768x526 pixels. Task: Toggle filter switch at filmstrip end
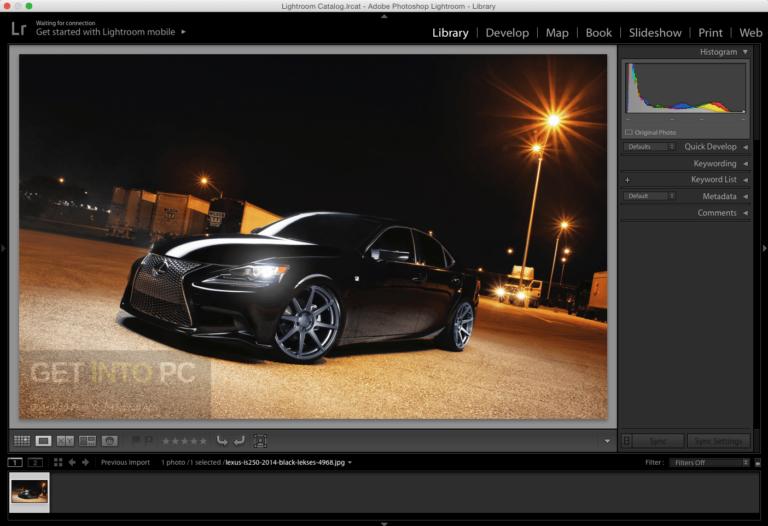tap(757, 462)
